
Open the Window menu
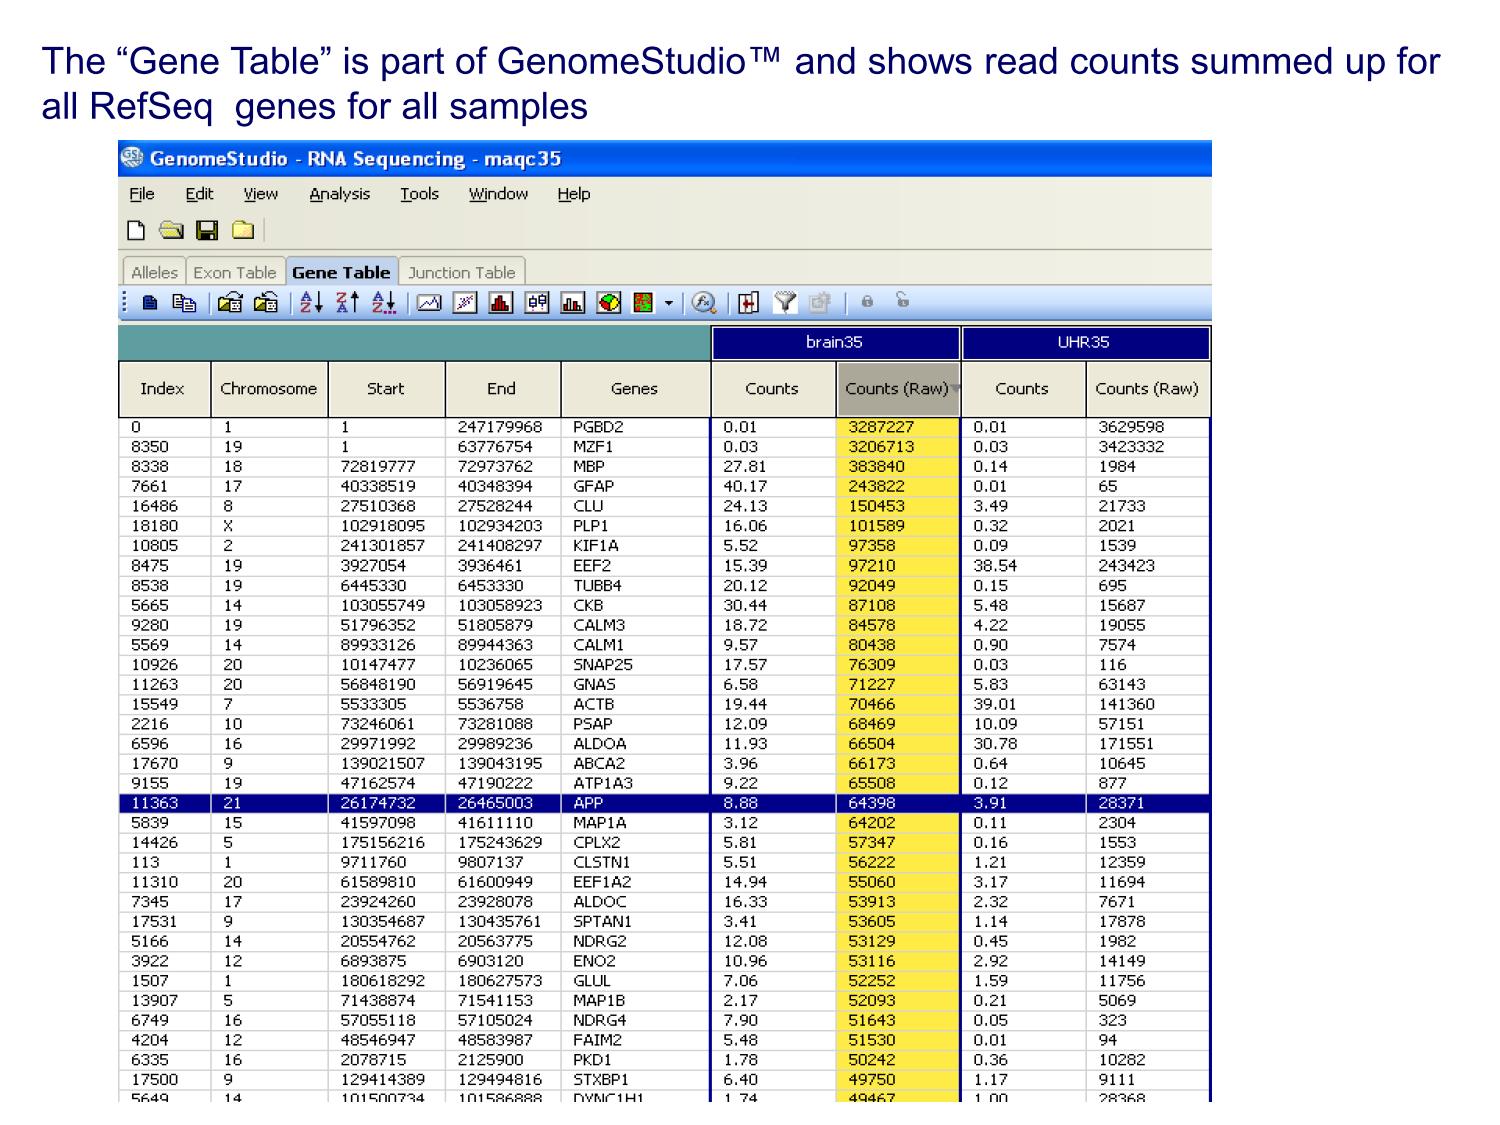[x=498, y=194]
